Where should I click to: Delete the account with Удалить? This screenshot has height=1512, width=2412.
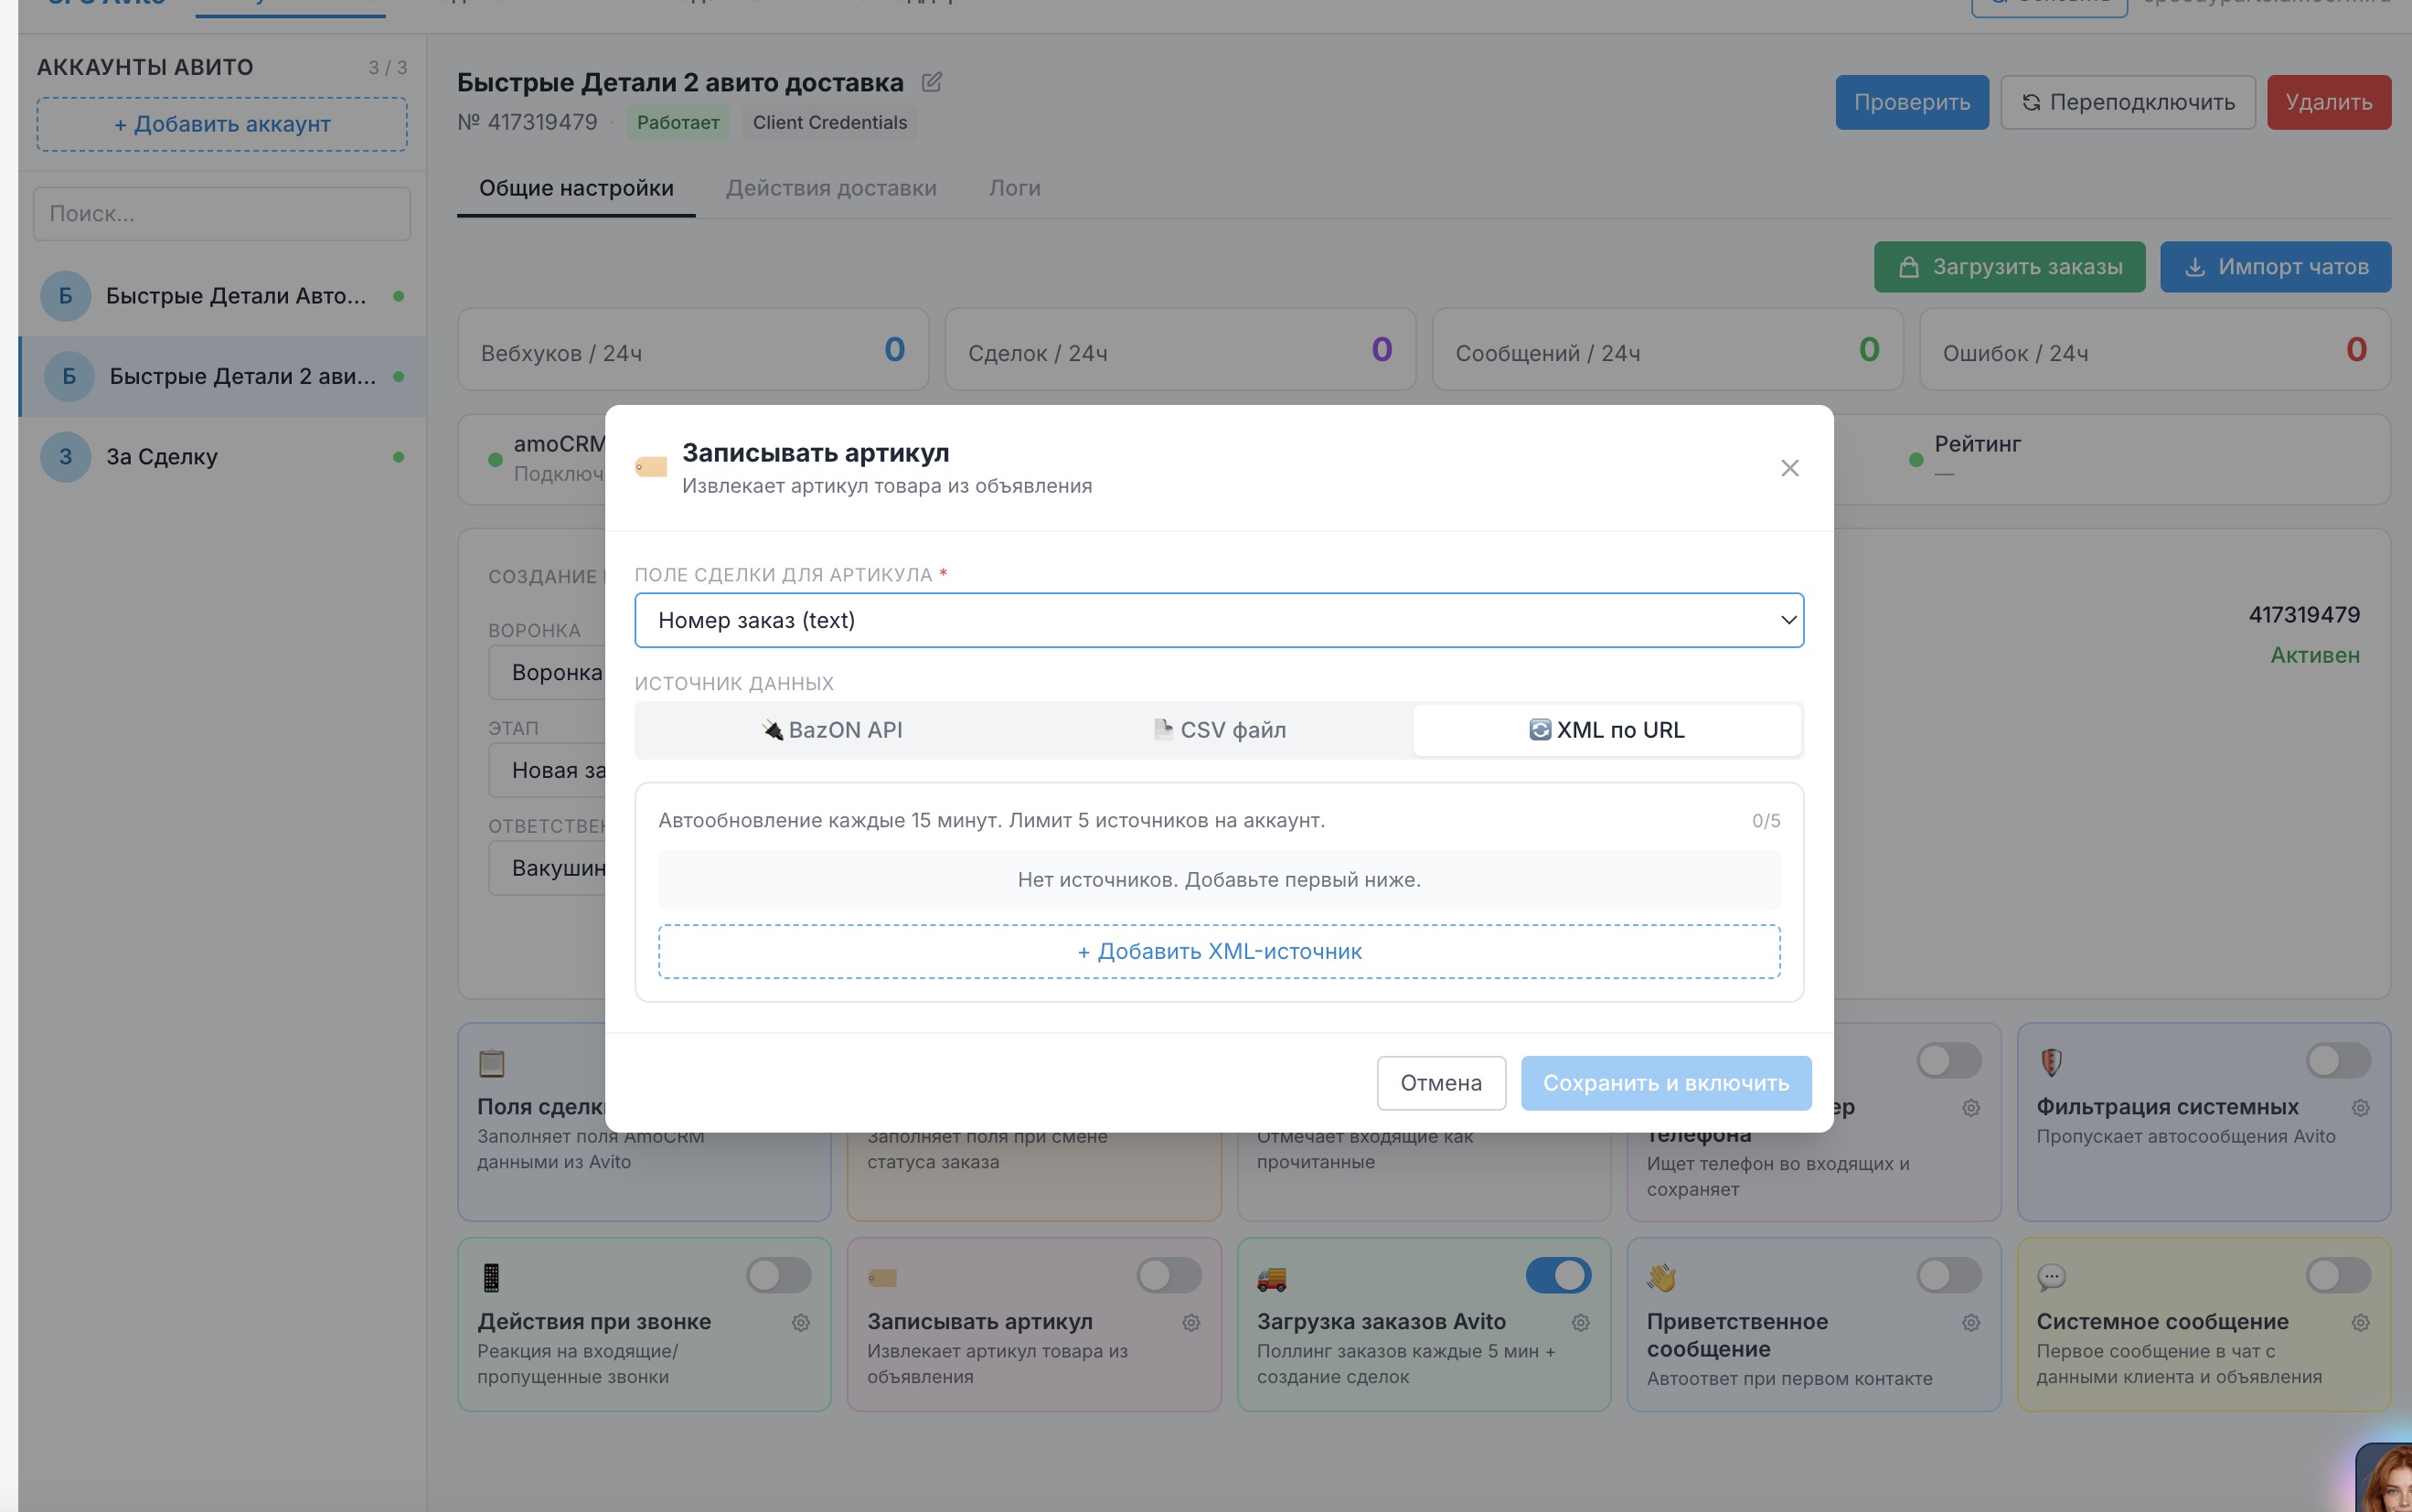click(x=2328, y=102)
